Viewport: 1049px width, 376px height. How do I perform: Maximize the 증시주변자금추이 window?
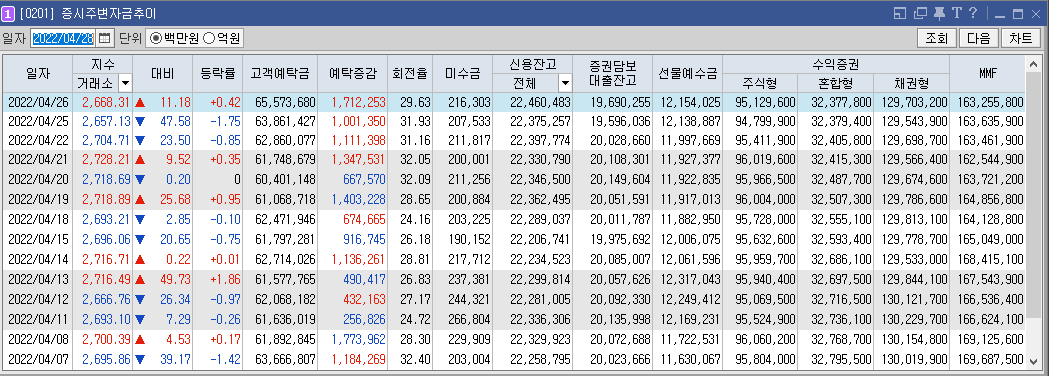coord(1018,14)
